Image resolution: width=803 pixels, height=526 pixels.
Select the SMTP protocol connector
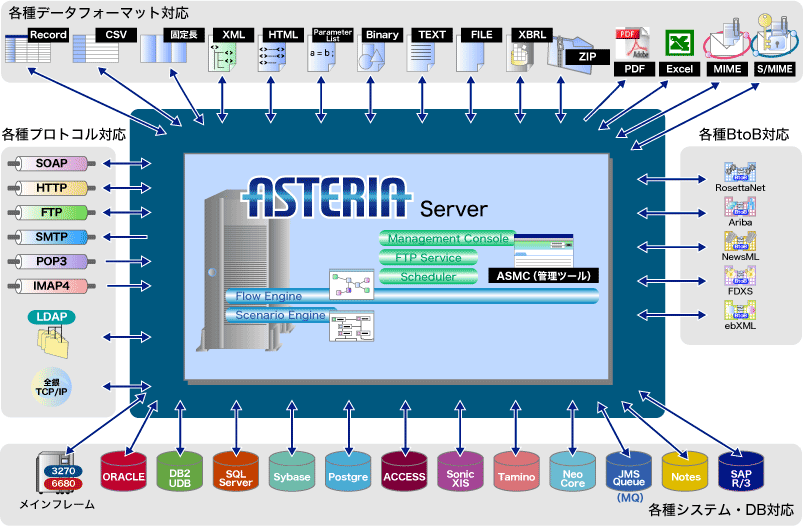(52, 237)
